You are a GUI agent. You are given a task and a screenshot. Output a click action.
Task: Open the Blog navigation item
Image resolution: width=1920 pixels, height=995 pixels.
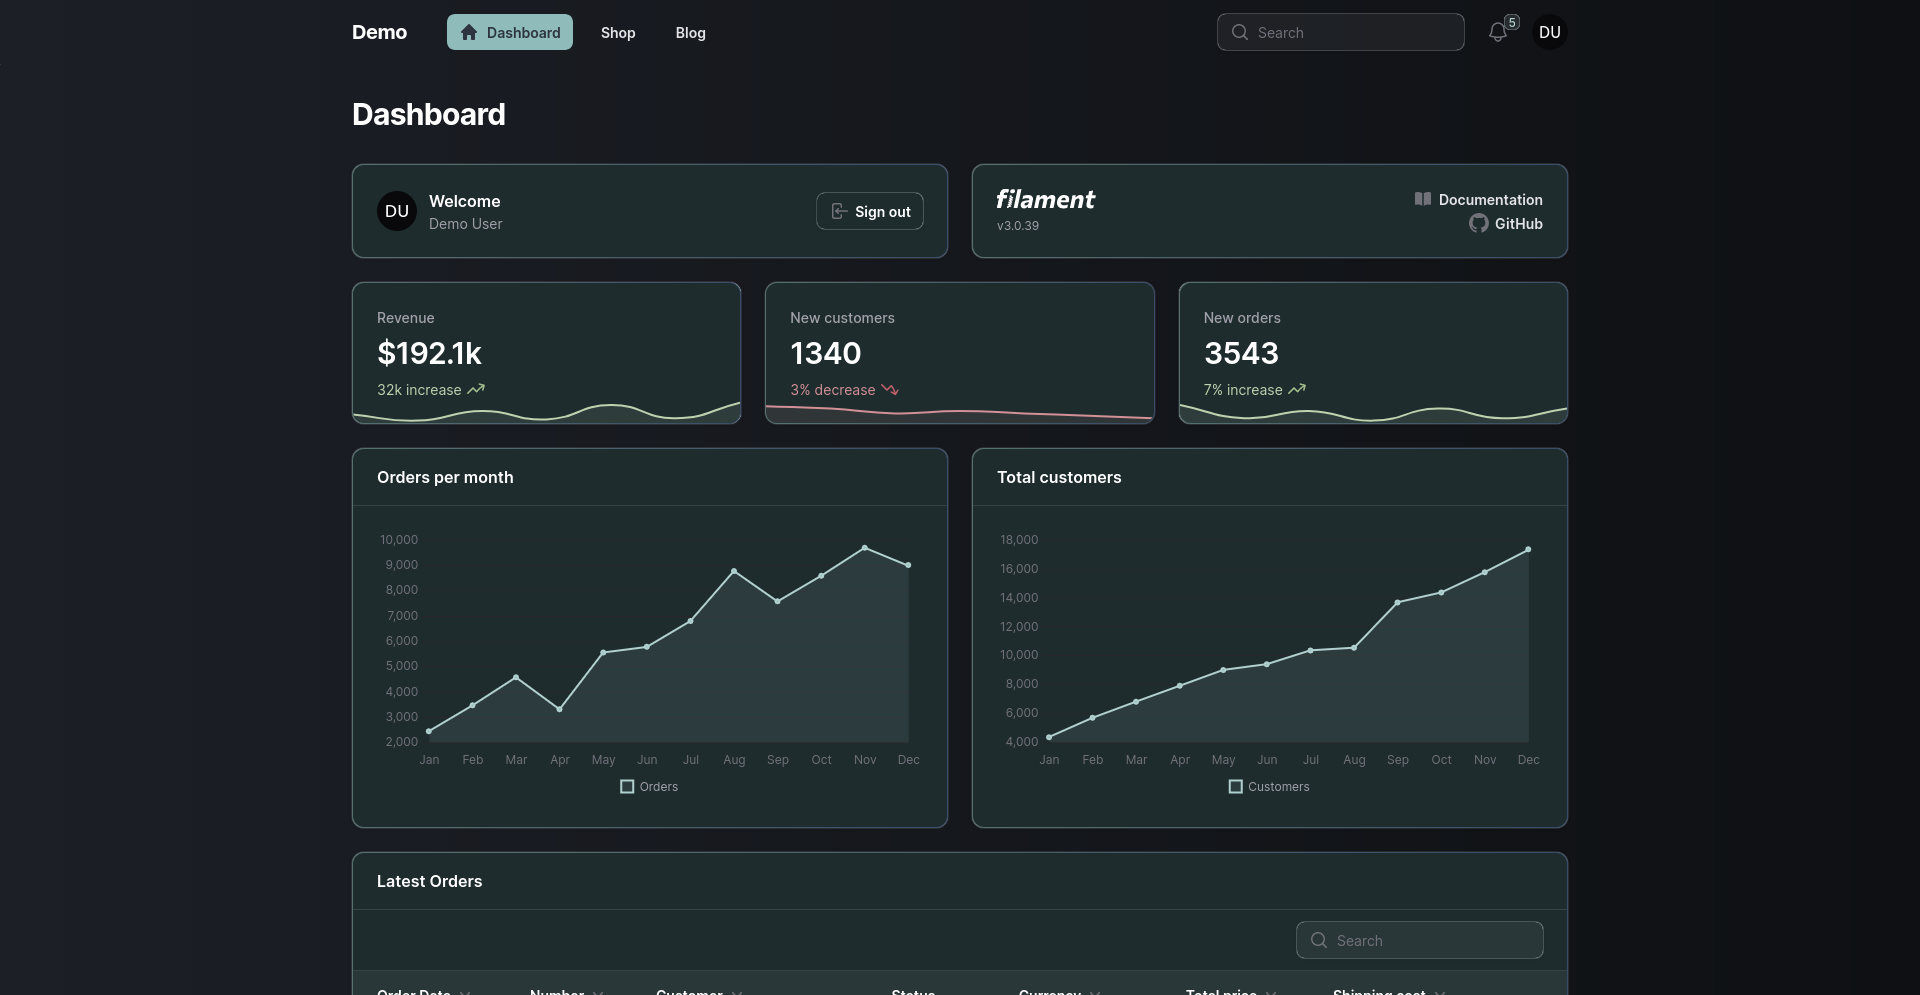pyautogui.click(x=690, y=33)
